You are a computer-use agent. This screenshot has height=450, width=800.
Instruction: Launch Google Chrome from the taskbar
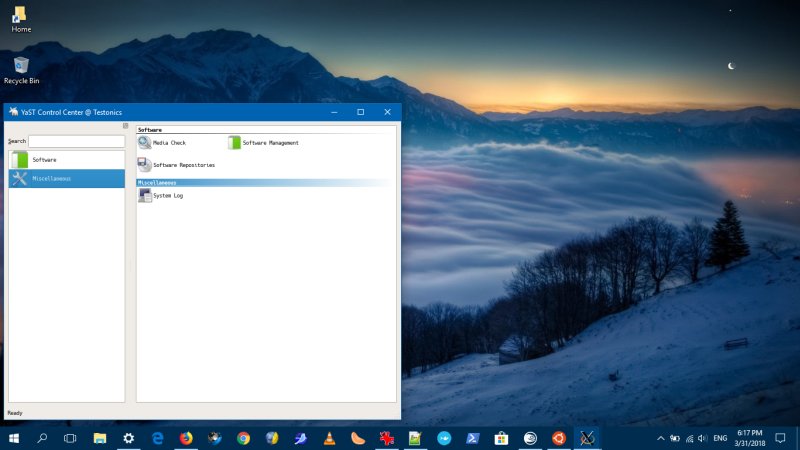tap(243, 438)
